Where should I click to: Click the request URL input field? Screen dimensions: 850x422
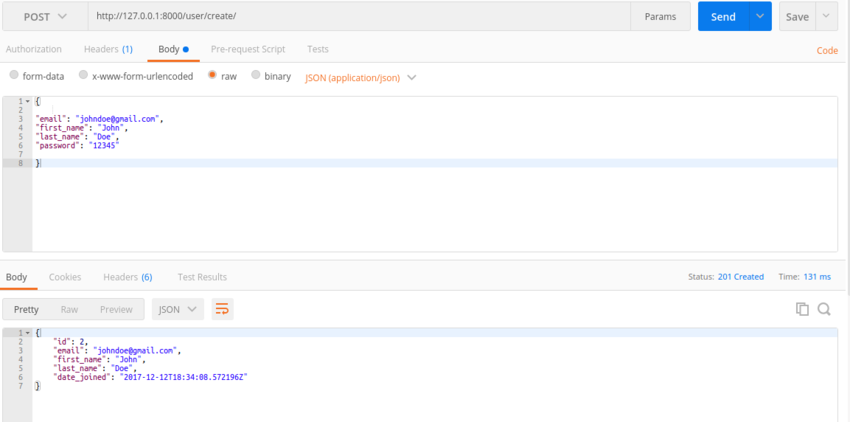point(359,16)
